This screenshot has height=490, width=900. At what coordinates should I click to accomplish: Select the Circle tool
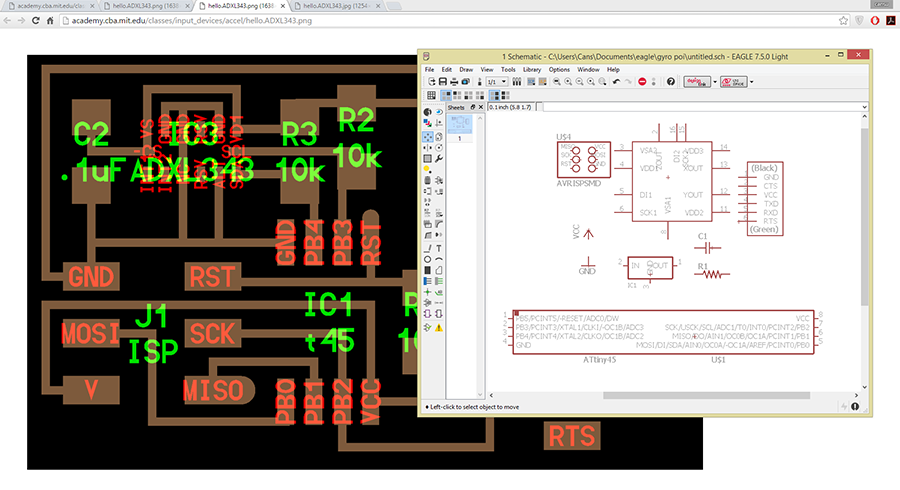click(427, 259)
